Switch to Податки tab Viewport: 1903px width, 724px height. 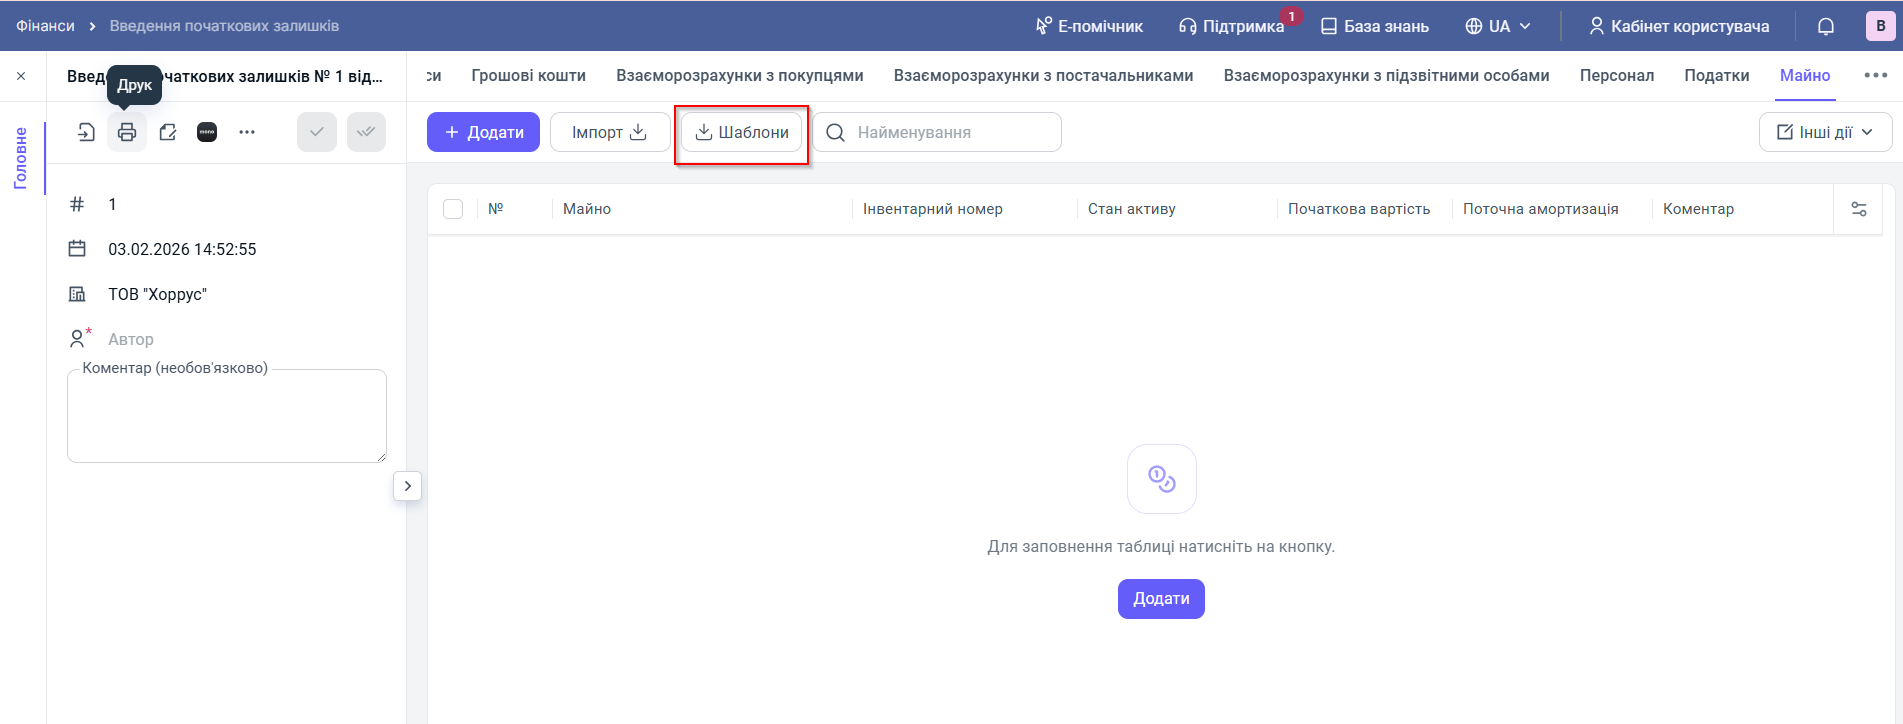coord(1717,76)
